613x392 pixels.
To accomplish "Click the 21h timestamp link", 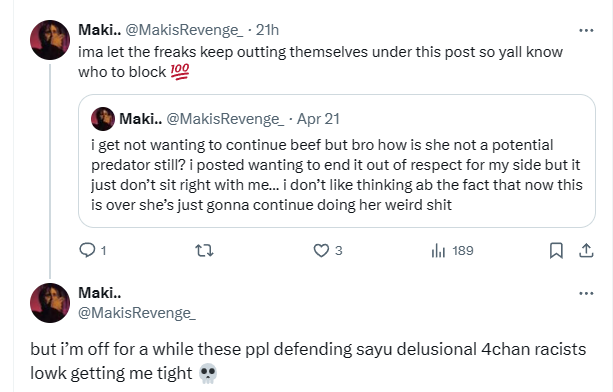I will (x=267, y=30).
